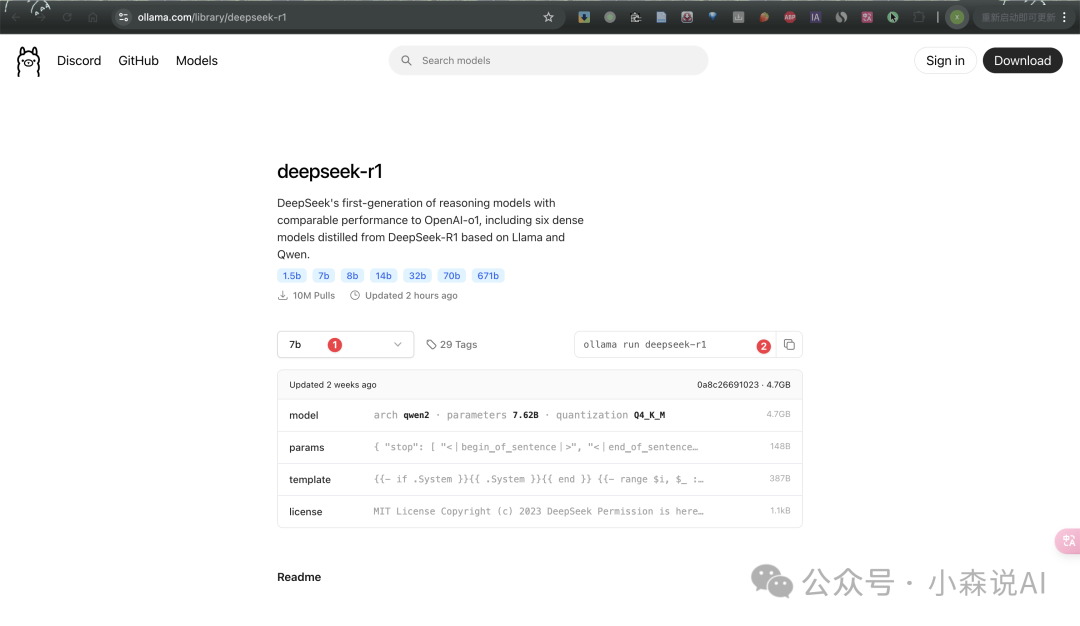The width and height of the screenshot is (1080, 626).
Task: Click the blue diamond extension icon
Action: (713, 17)
